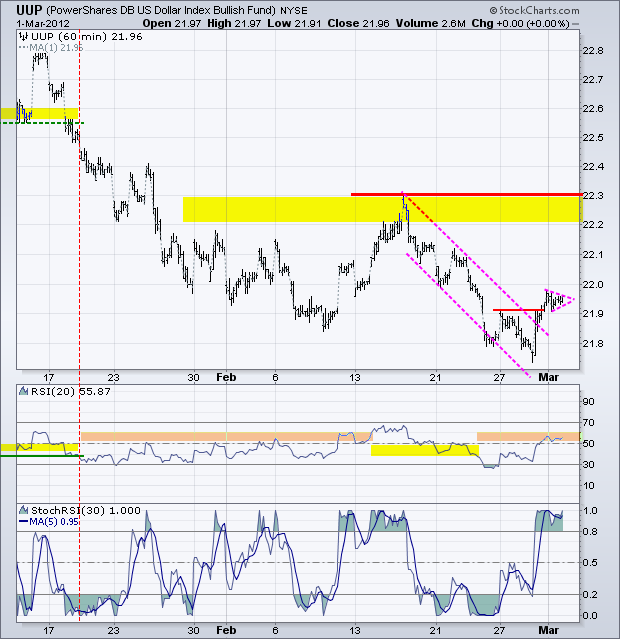Click the price-bar icon beside UUP (60 min)
Image resolution: width=620 pixels, height=639 pixels.
24,37
